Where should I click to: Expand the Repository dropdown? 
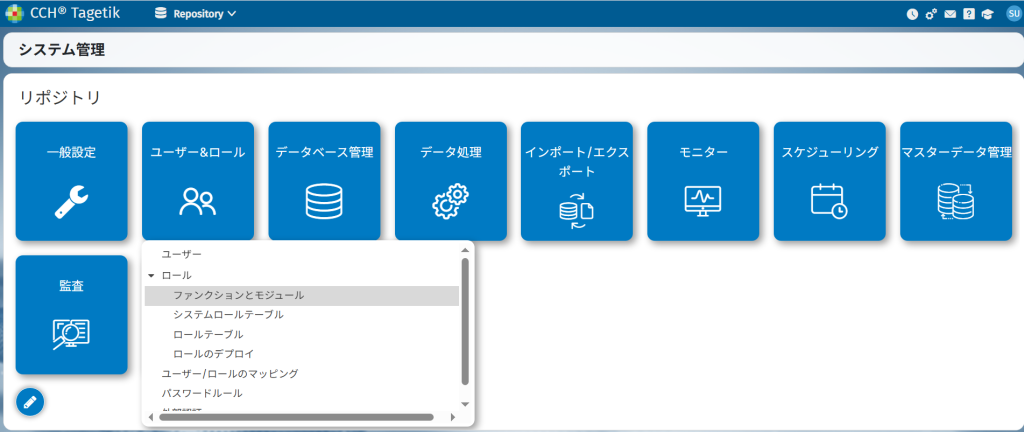click(x=196, y=14)
